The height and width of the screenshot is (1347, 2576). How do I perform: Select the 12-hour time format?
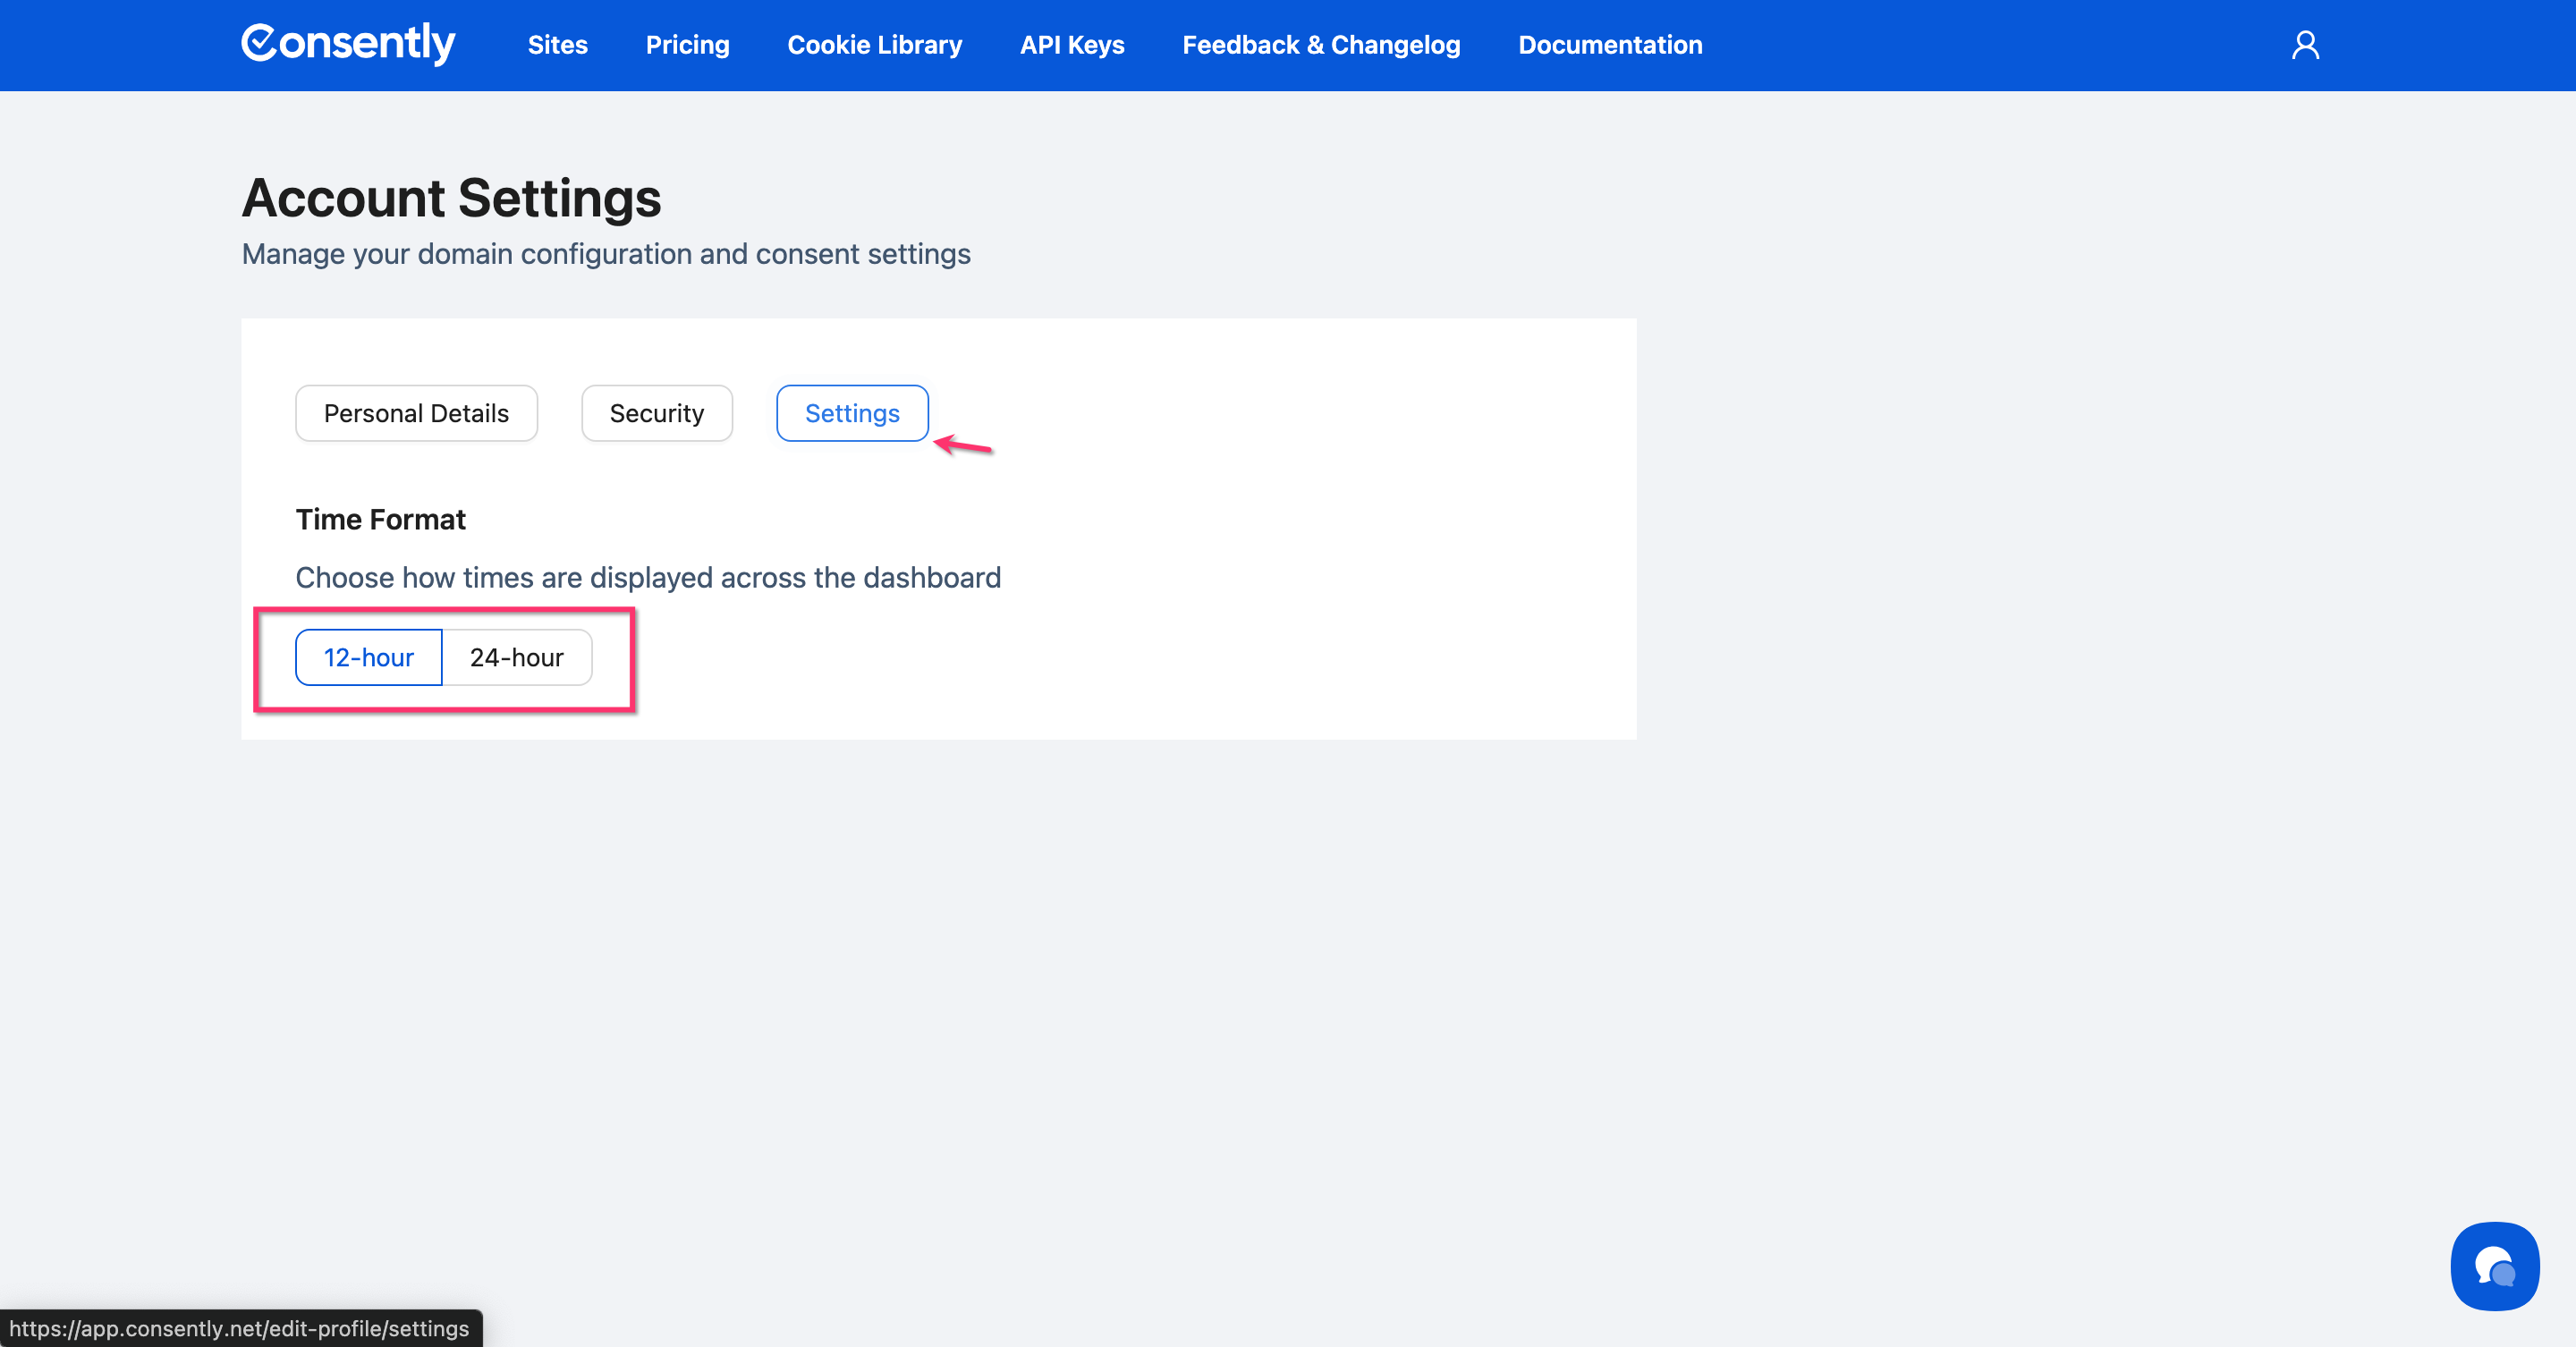[368, 657]
